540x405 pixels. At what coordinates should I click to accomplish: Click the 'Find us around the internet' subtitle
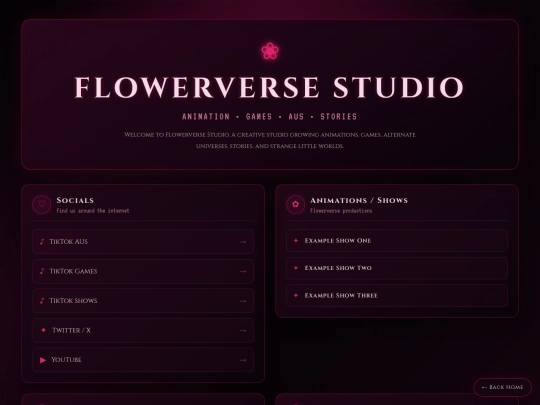(x=93, y=210)
